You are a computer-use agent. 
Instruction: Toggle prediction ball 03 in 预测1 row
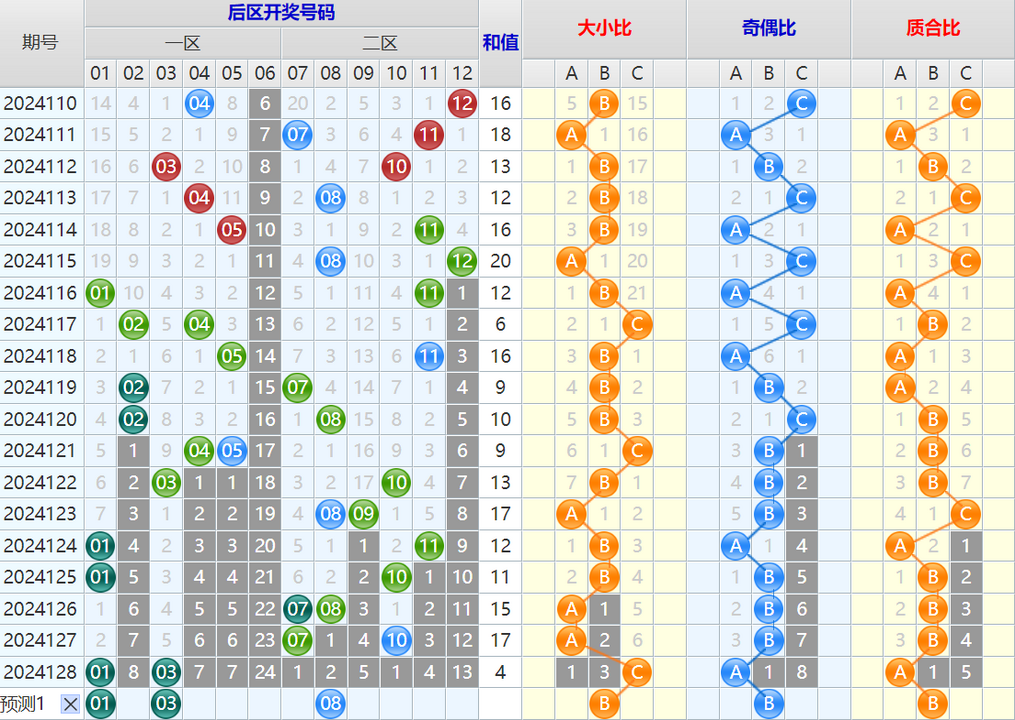(x=166, y=704)
